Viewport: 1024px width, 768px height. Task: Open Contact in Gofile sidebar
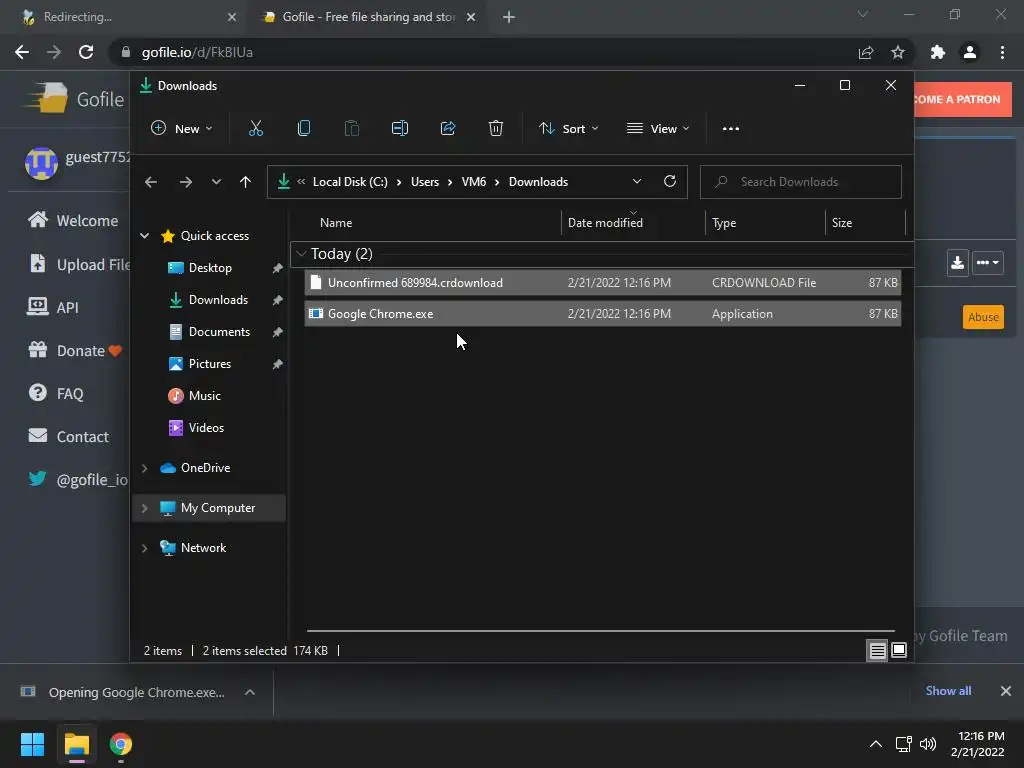point(68,437)
